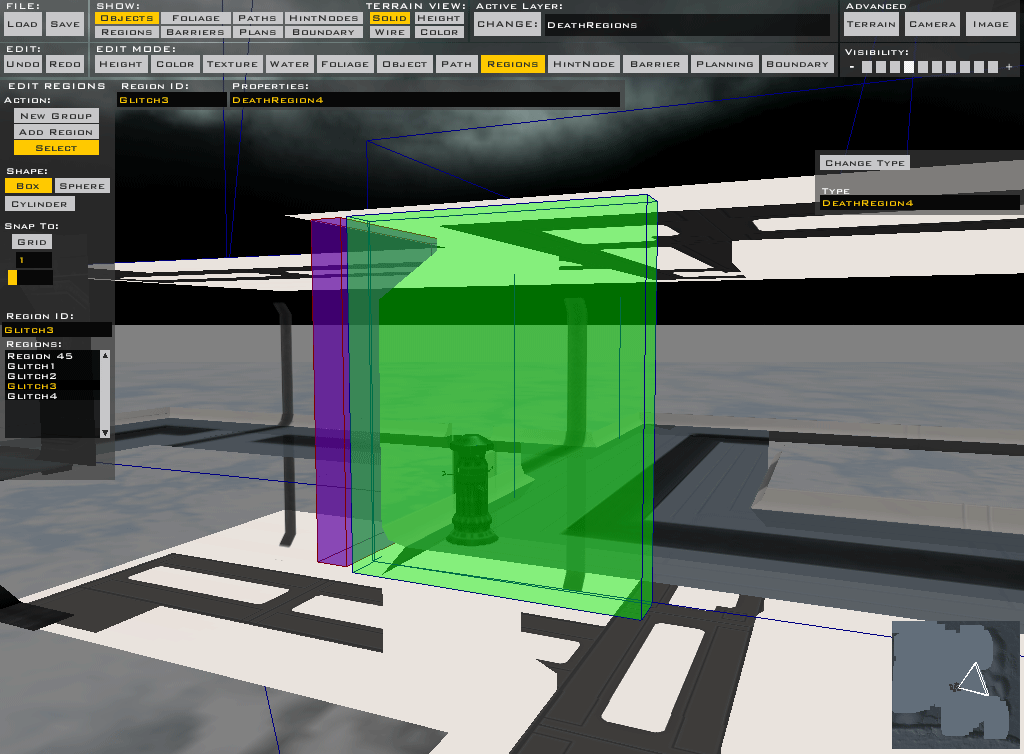Save the current file
Screen dimensions: 1024x754
click(x=65, y=24)
